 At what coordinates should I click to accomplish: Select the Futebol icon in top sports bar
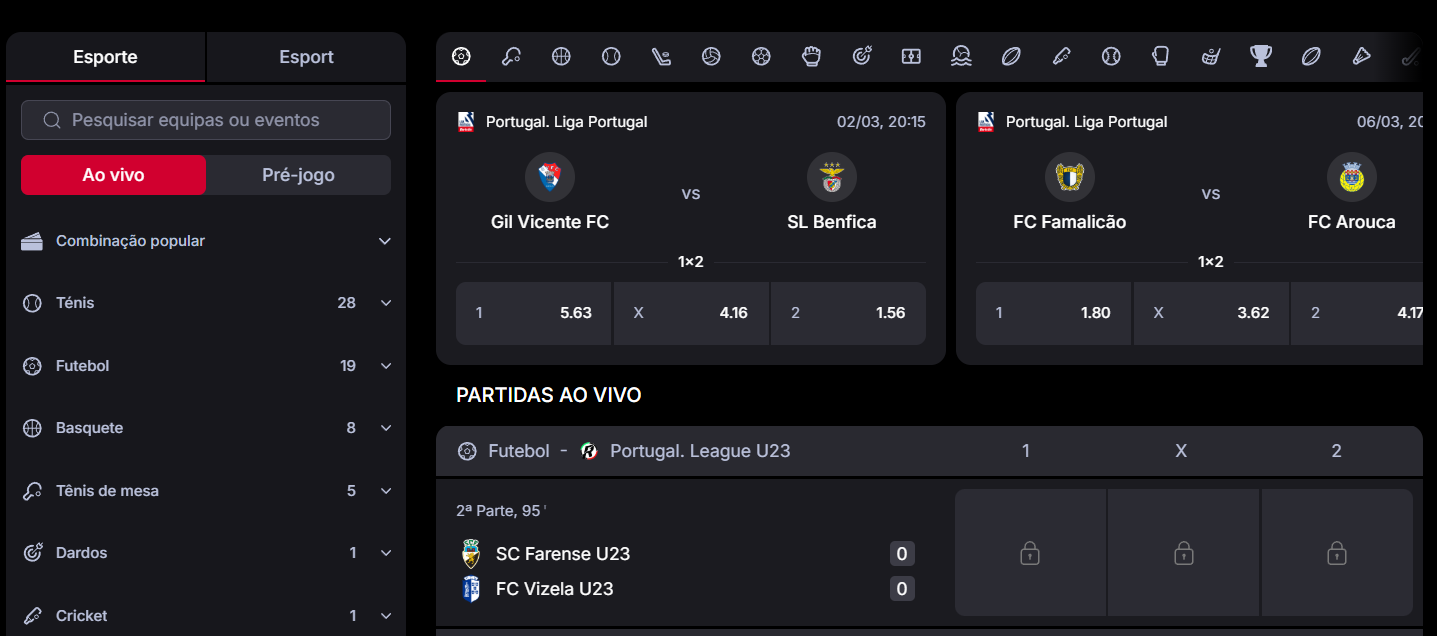tap(460, 56)
